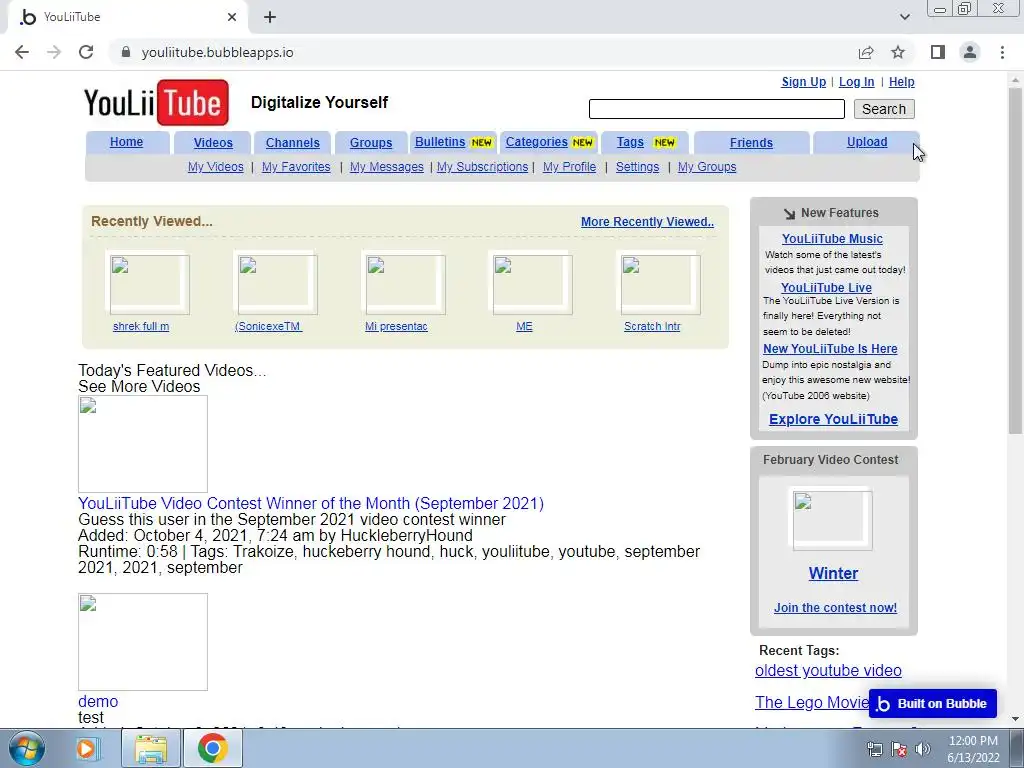Open My Subscriptions link
Viewport: 1024px width, 768px height.
pyautogui.click(x=482, y=167)
